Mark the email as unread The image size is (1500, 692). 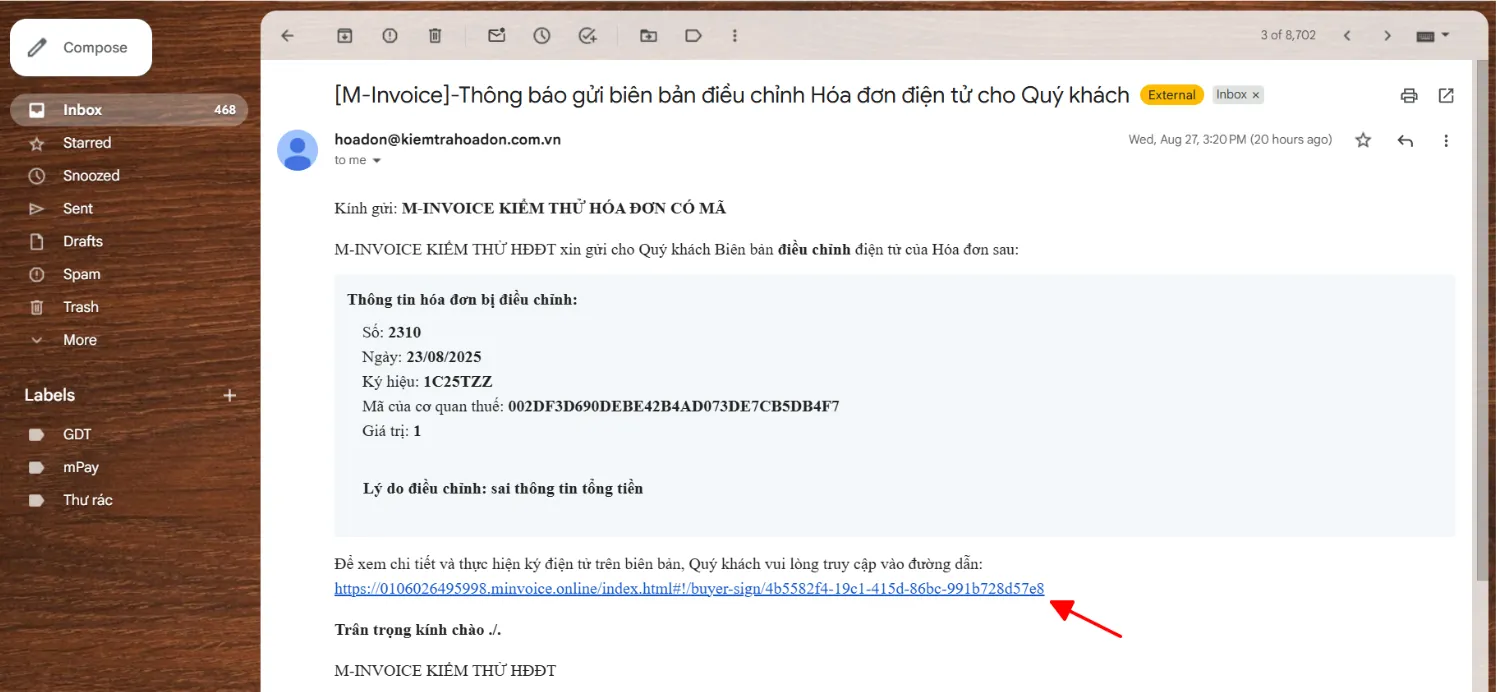pyautogui.click(x=496, y=35)
